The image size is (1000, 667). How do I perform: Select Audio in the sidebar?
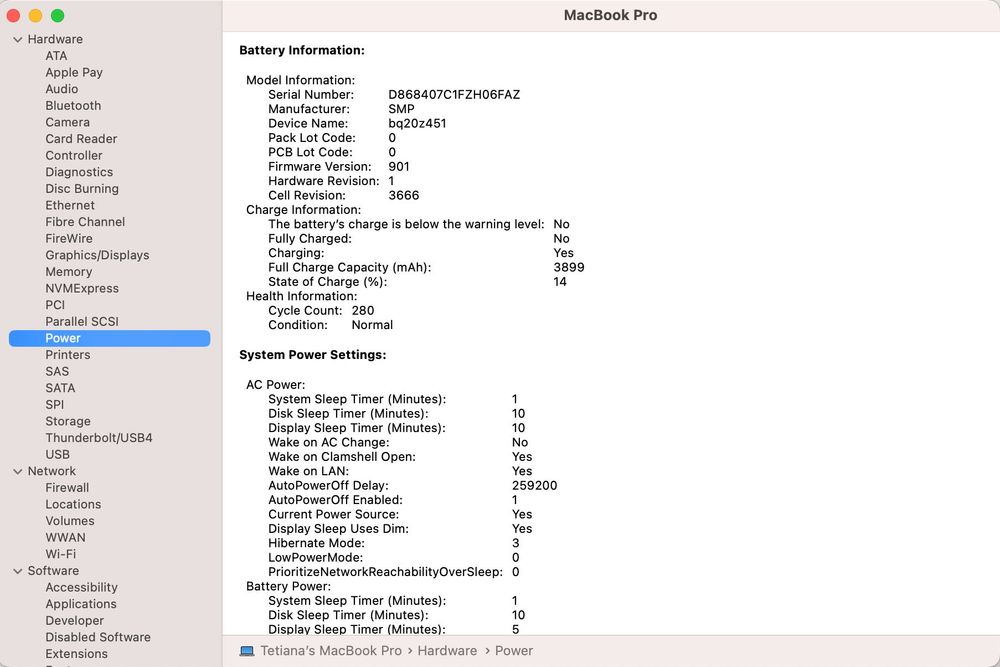pyautogui.click(x=62, y=89)
